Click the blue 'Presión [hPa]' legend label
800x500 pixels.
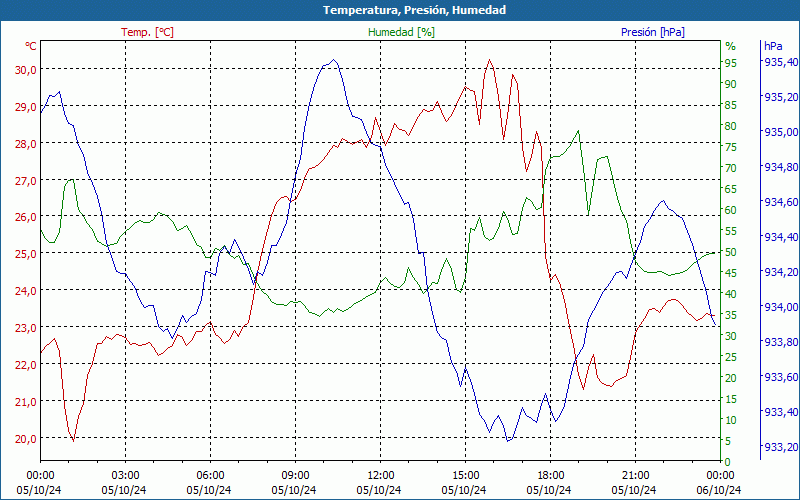[x=653, y=32]
